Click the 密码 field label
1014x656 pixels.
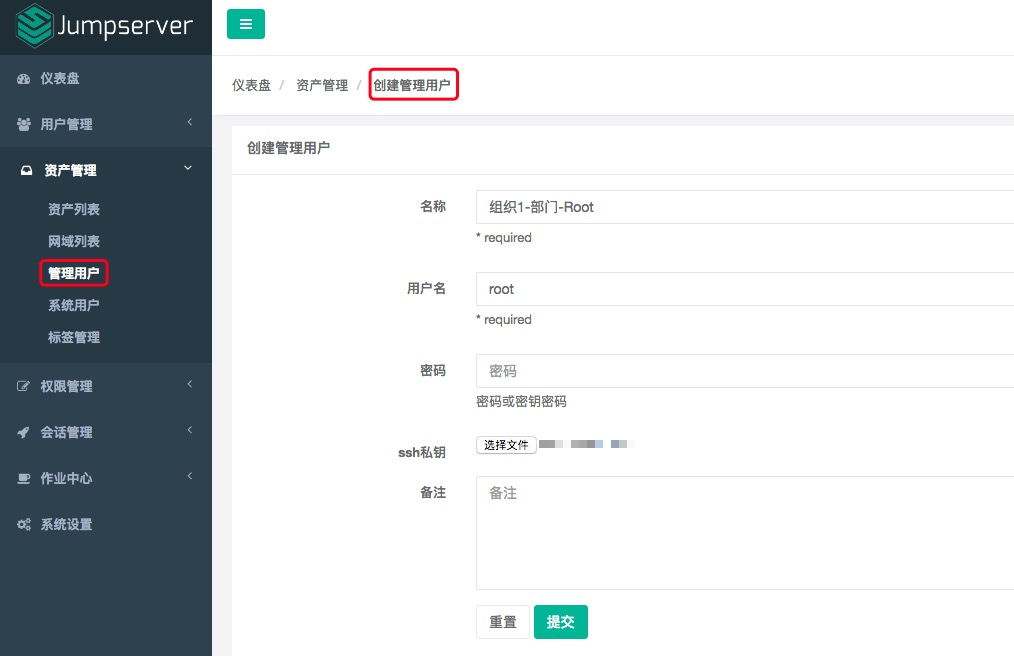tap(433, 371)
